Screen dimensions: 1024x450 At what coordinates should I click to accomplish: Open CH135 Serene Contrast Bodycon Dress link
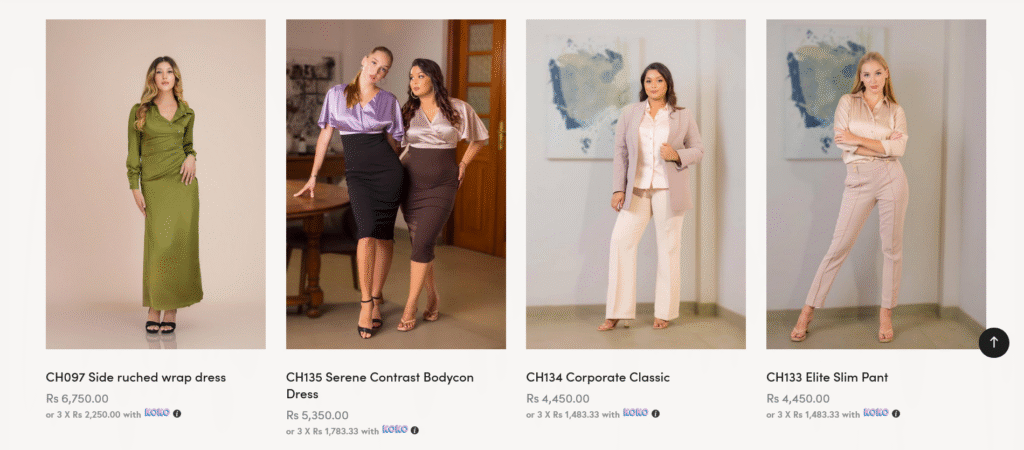[380, 385]
